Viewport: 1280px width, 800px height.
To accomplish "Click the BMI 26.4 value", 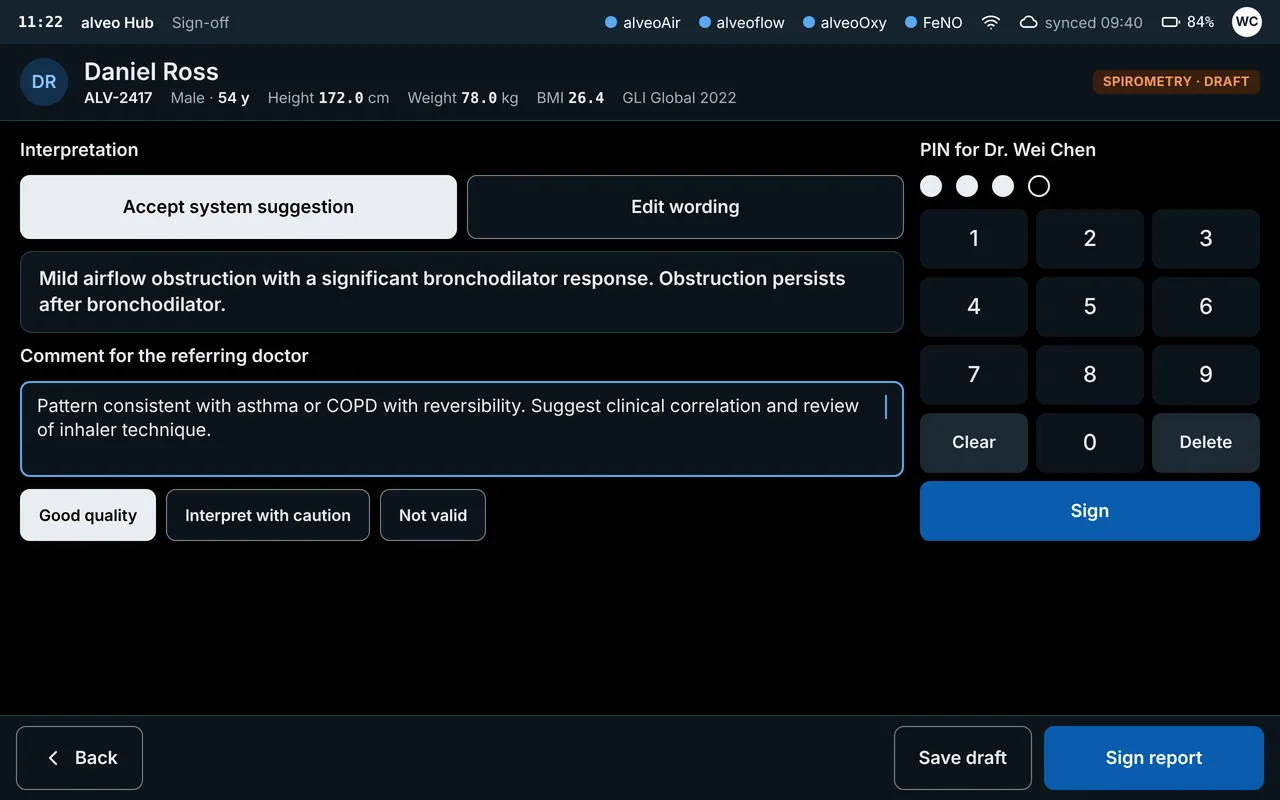I will pos(570,98).
